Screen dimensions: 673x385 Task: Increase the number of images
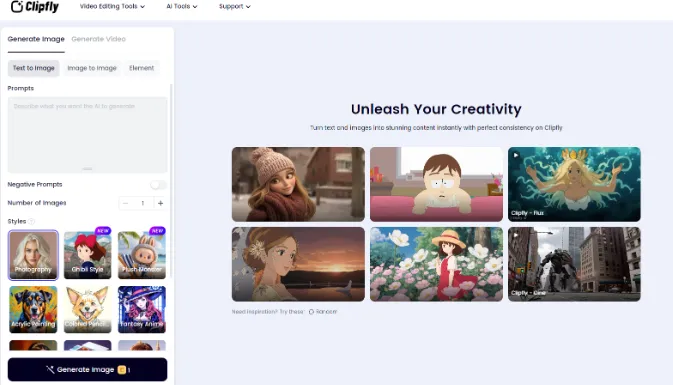click(160, 203)
